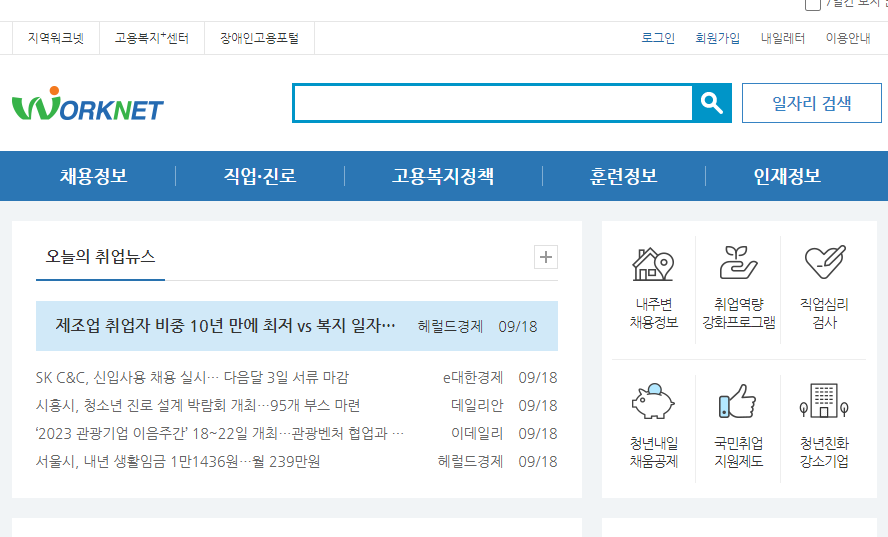
Task: Open the 인재정보 menu
Action: coord(787,176)
